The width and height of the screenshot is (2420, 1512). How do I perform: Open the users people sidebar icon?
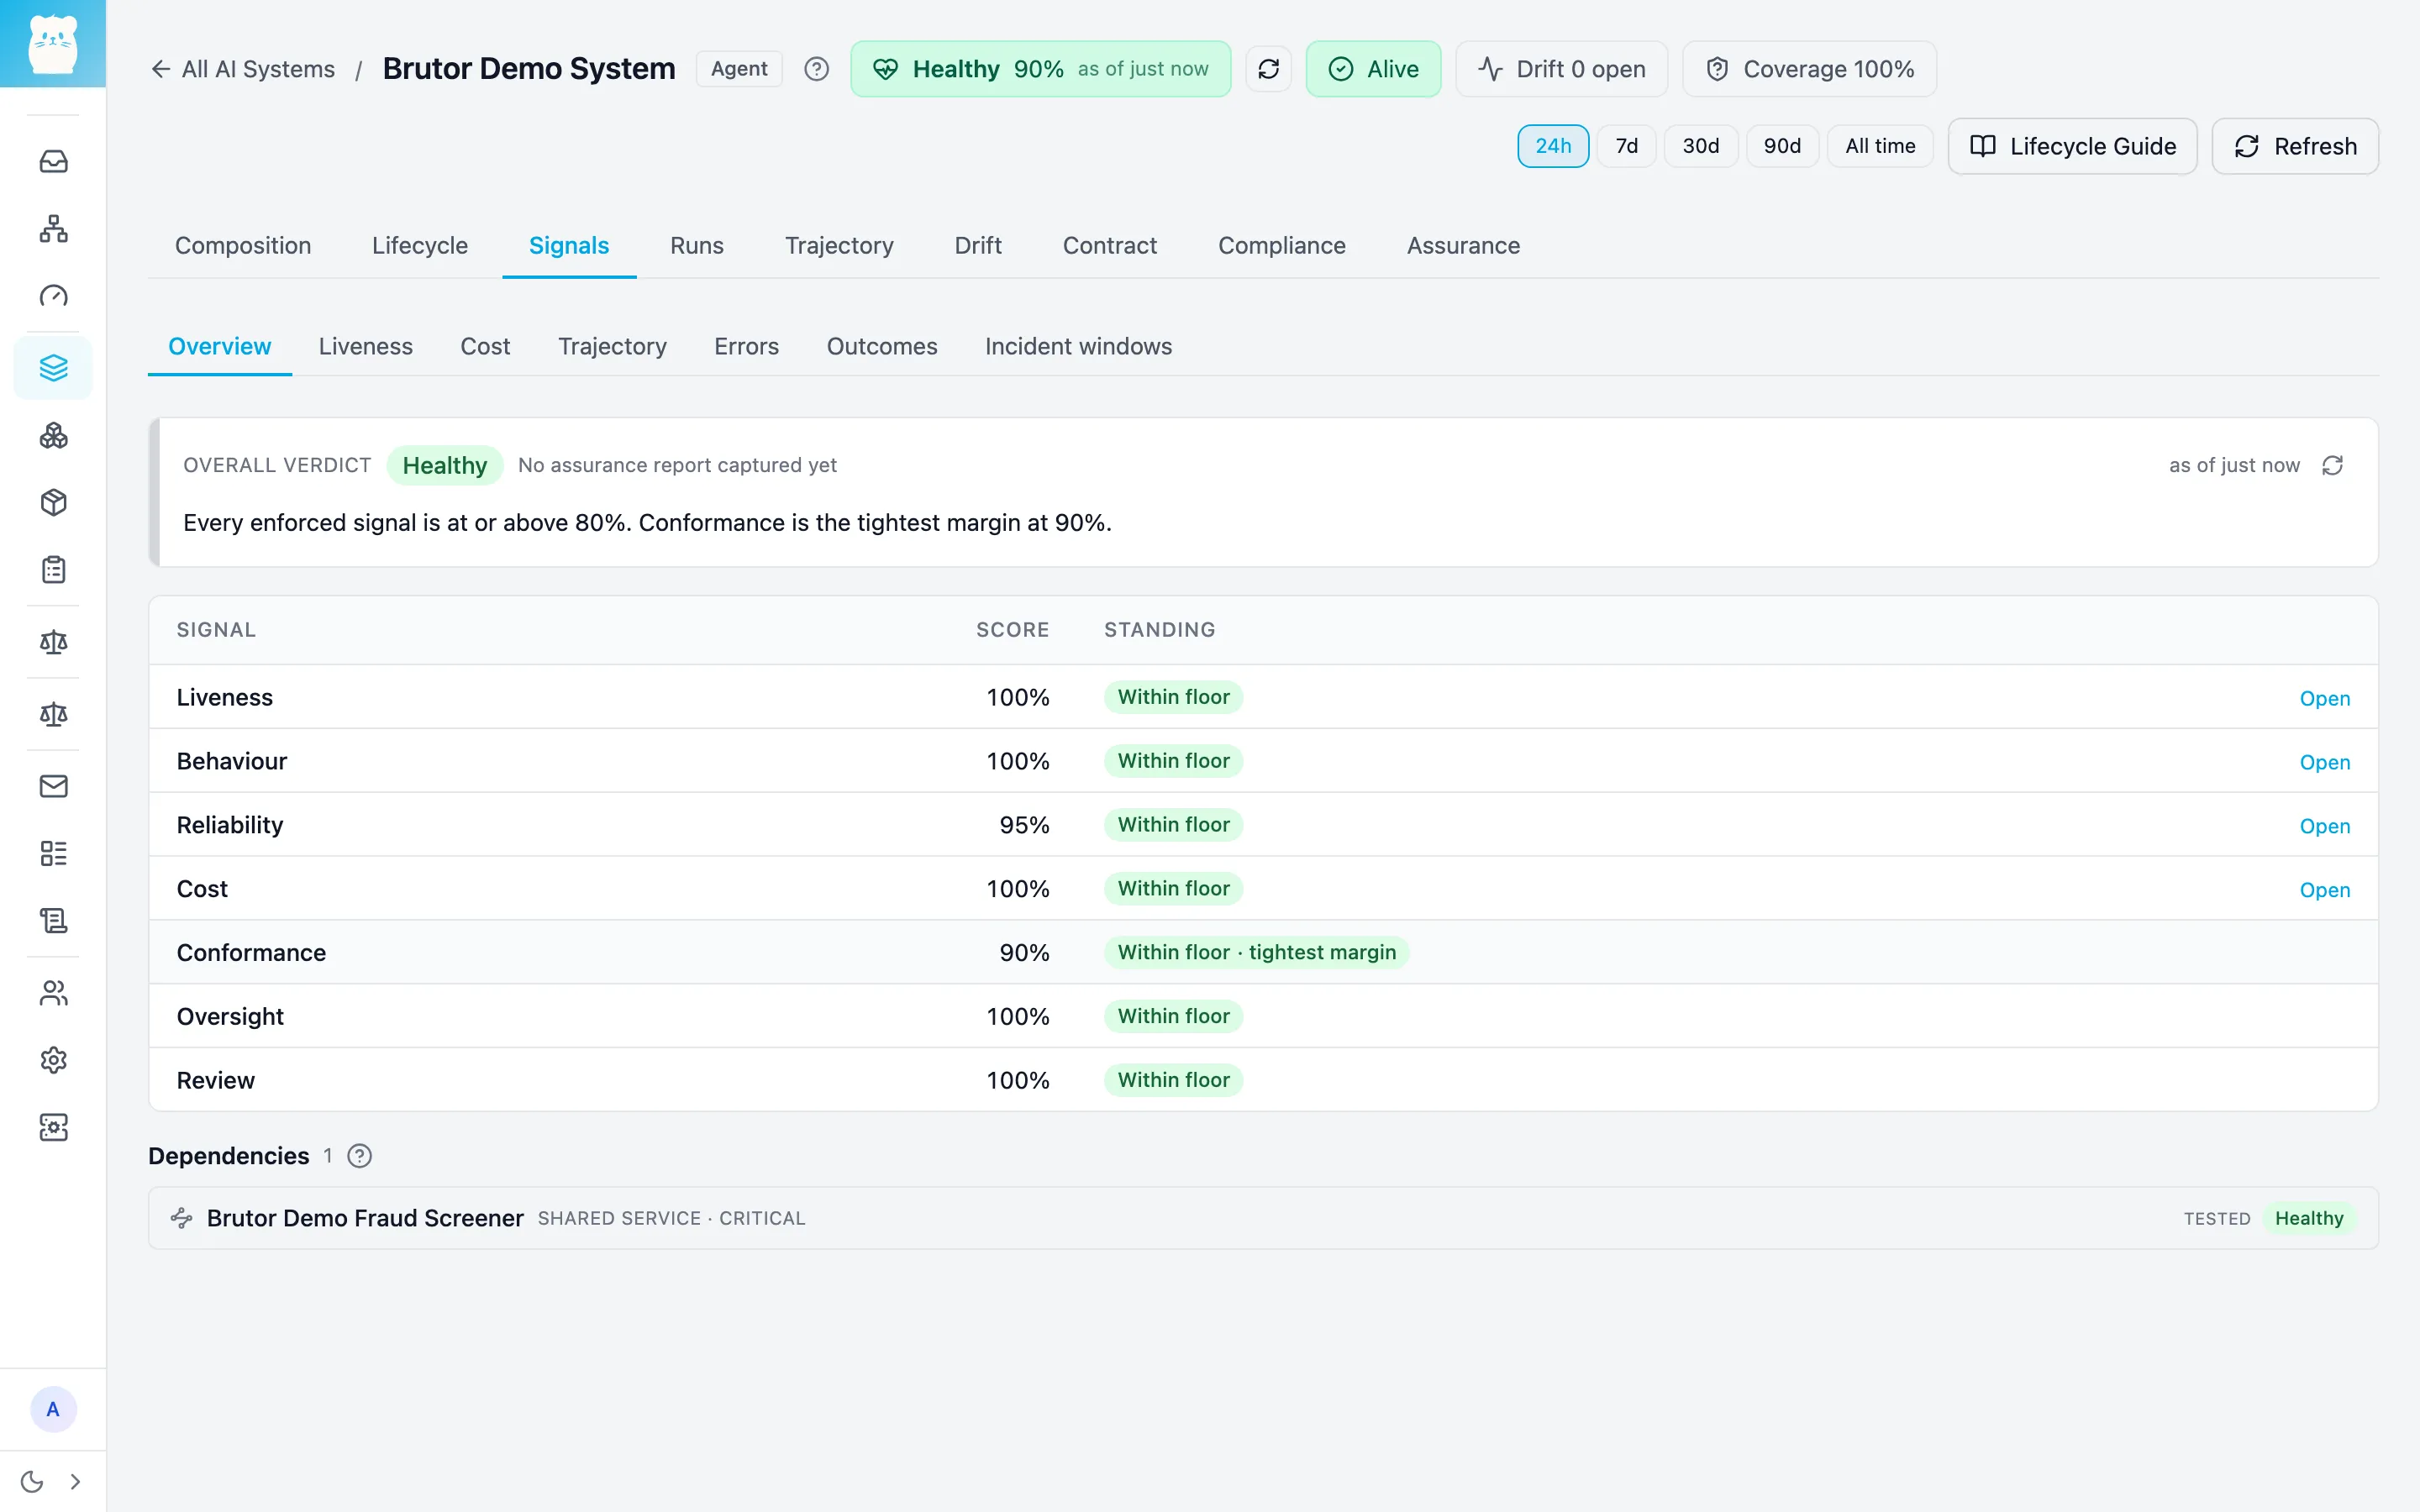53,993
